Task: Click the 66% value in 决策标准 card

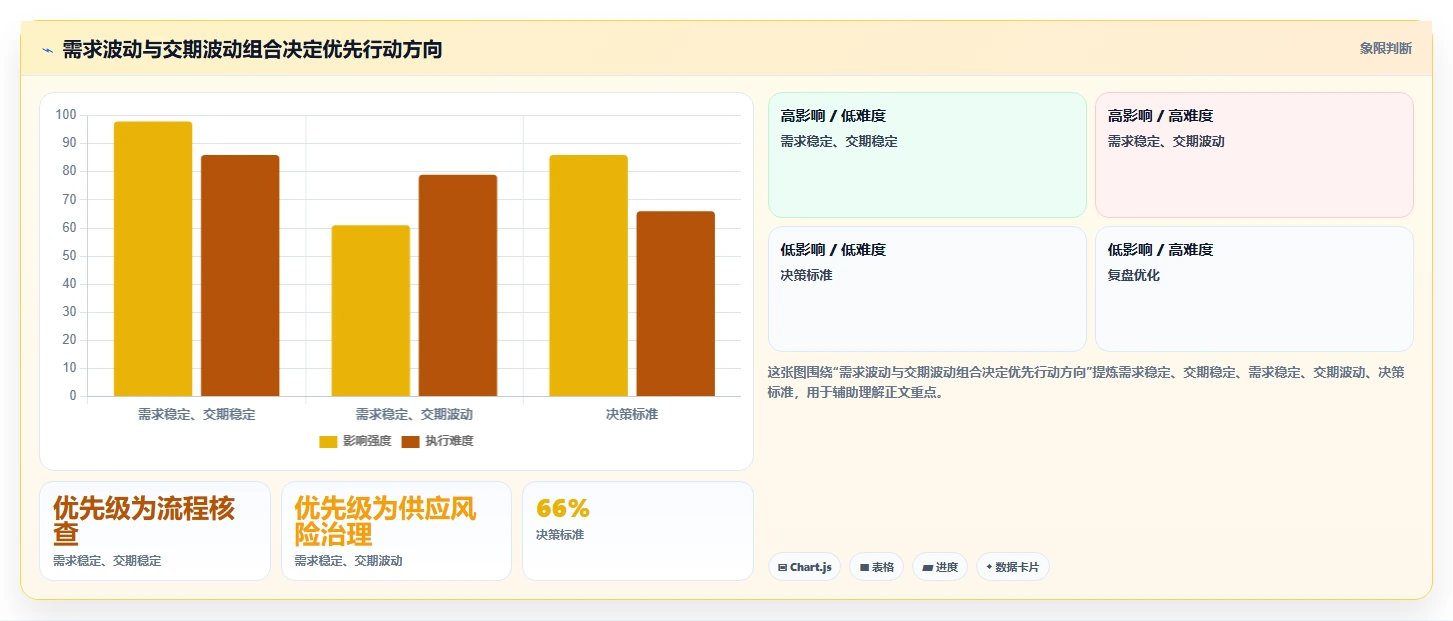Action: pos(563,508)
